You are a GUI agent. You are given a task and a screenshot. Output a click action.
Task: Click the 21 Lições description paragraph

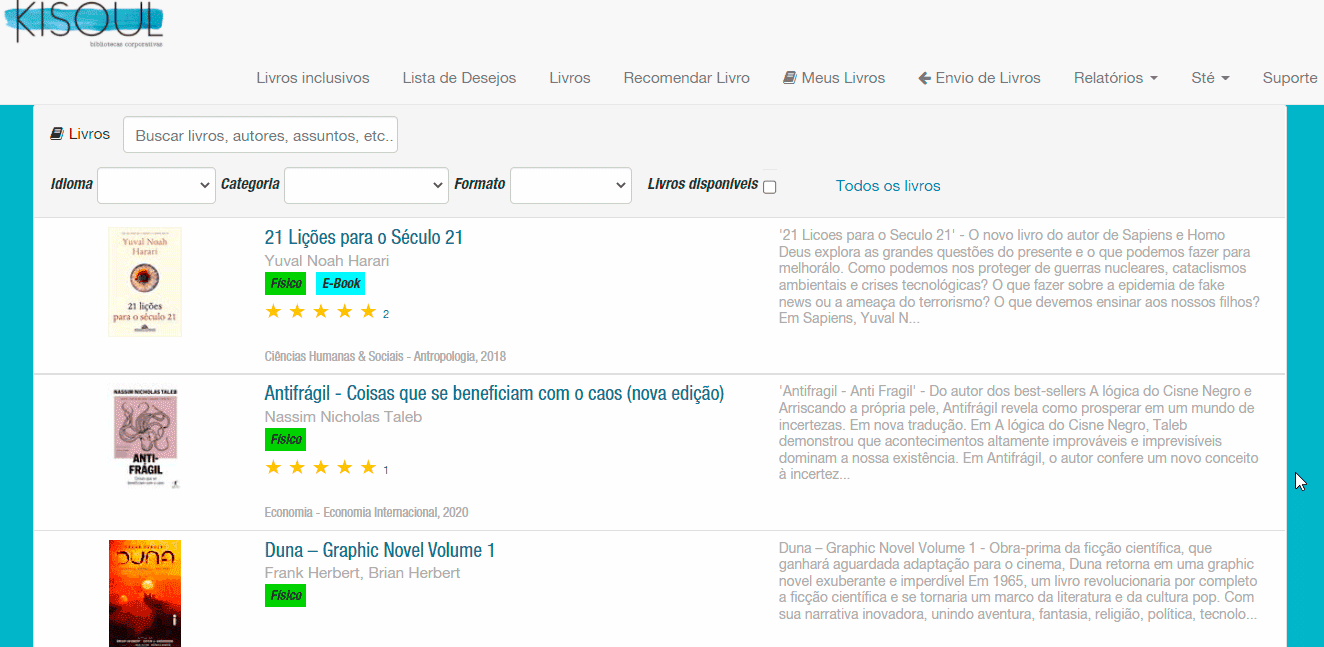(1020, 277)
